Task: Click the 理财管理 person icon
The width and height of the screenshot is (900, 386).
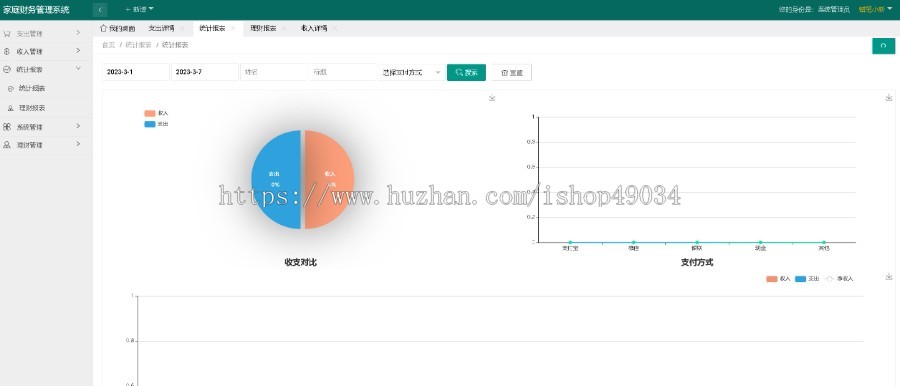Action: [7, 145]
